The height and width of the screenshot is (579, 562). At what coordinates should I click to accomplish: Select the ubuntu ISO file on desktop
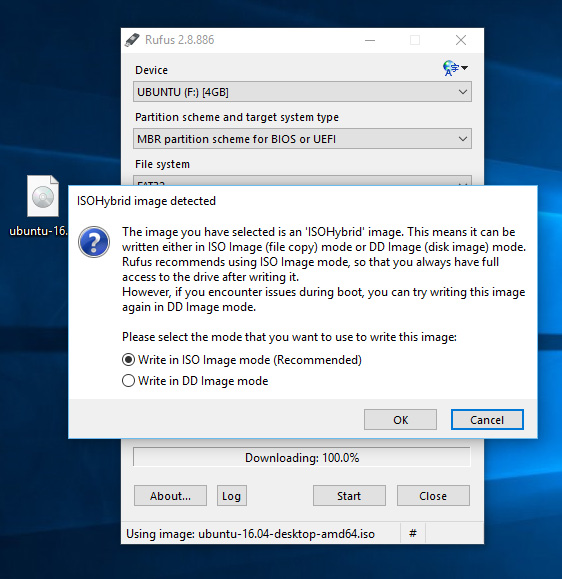click(39, 206)
